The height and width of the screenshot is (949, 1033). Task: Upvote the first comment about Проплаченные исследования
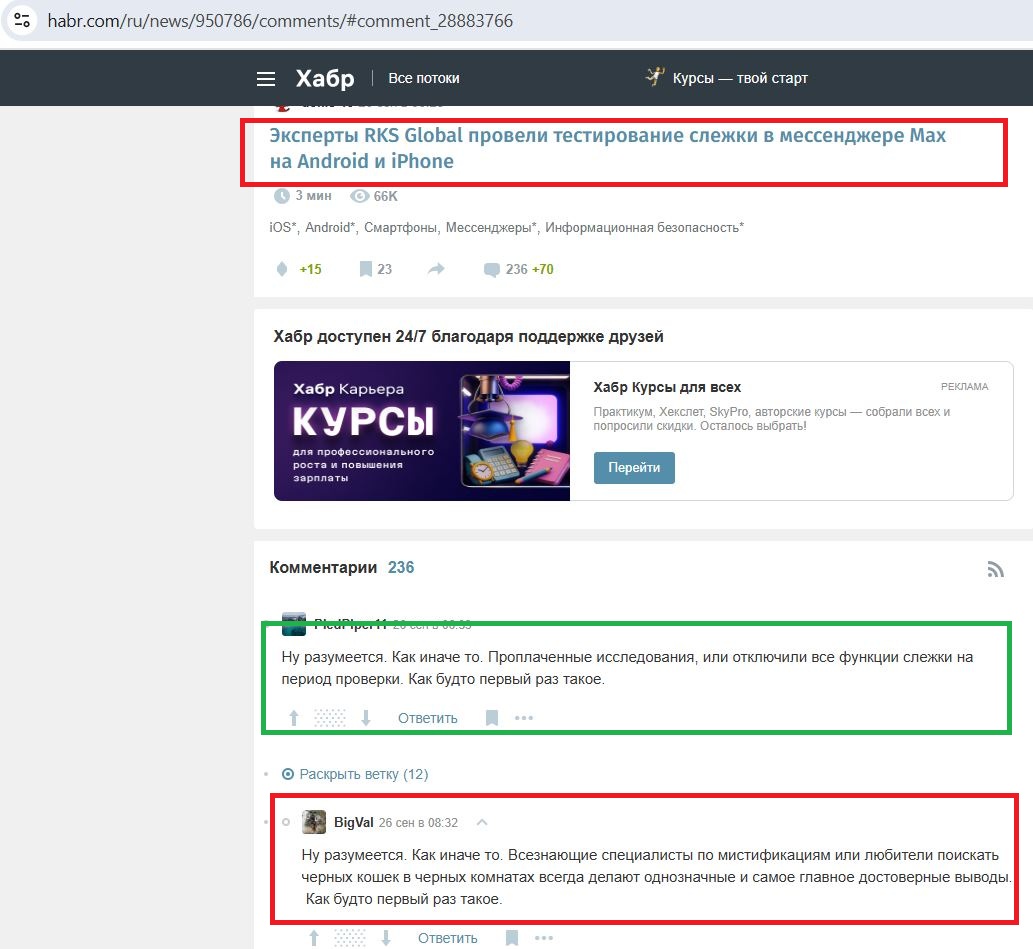(x=294, y=718)
